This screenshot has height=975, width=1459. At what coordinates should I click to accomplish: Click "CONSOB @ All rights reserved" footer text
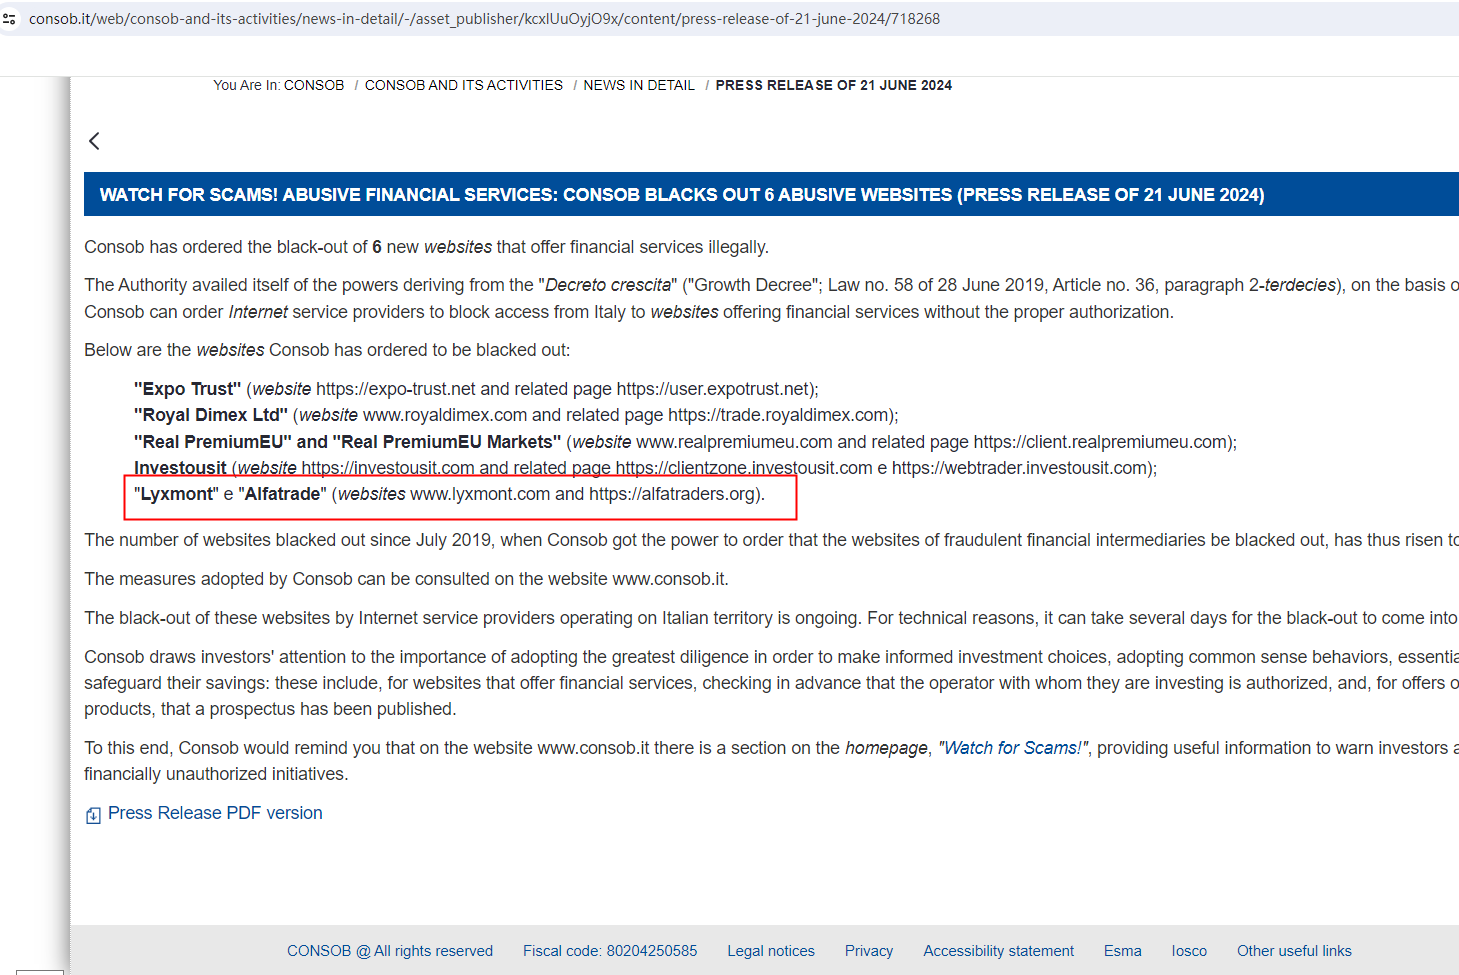pos(390,951)
